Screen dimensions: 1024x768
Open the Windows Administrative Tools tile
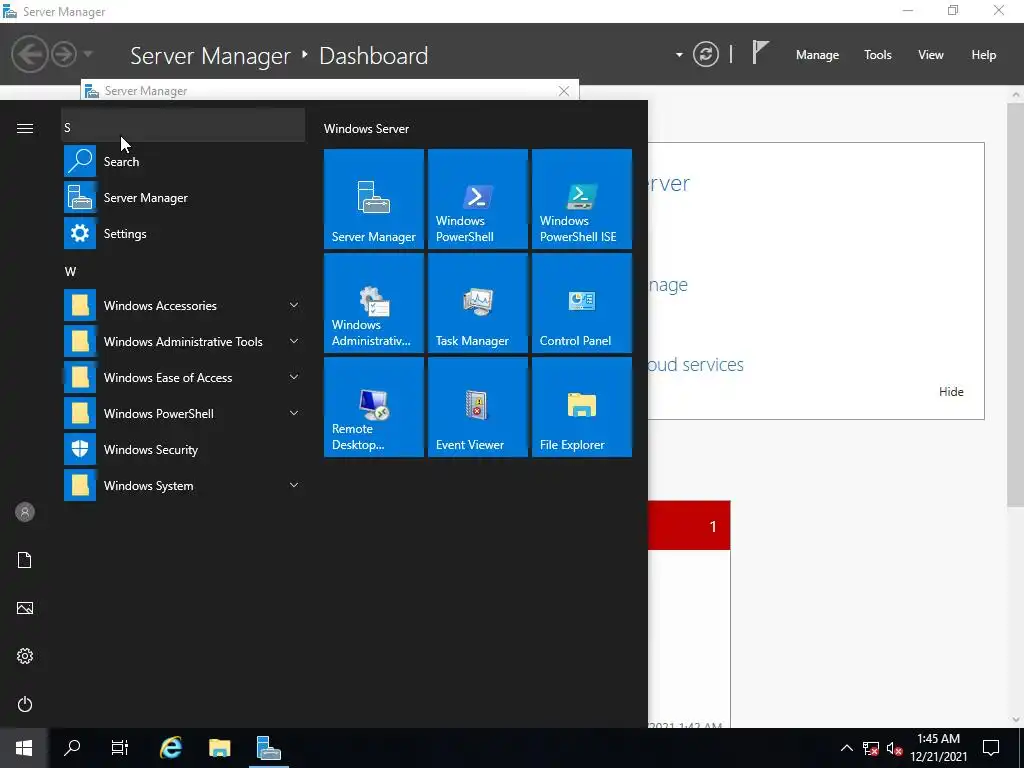click(x=374, y=302)
